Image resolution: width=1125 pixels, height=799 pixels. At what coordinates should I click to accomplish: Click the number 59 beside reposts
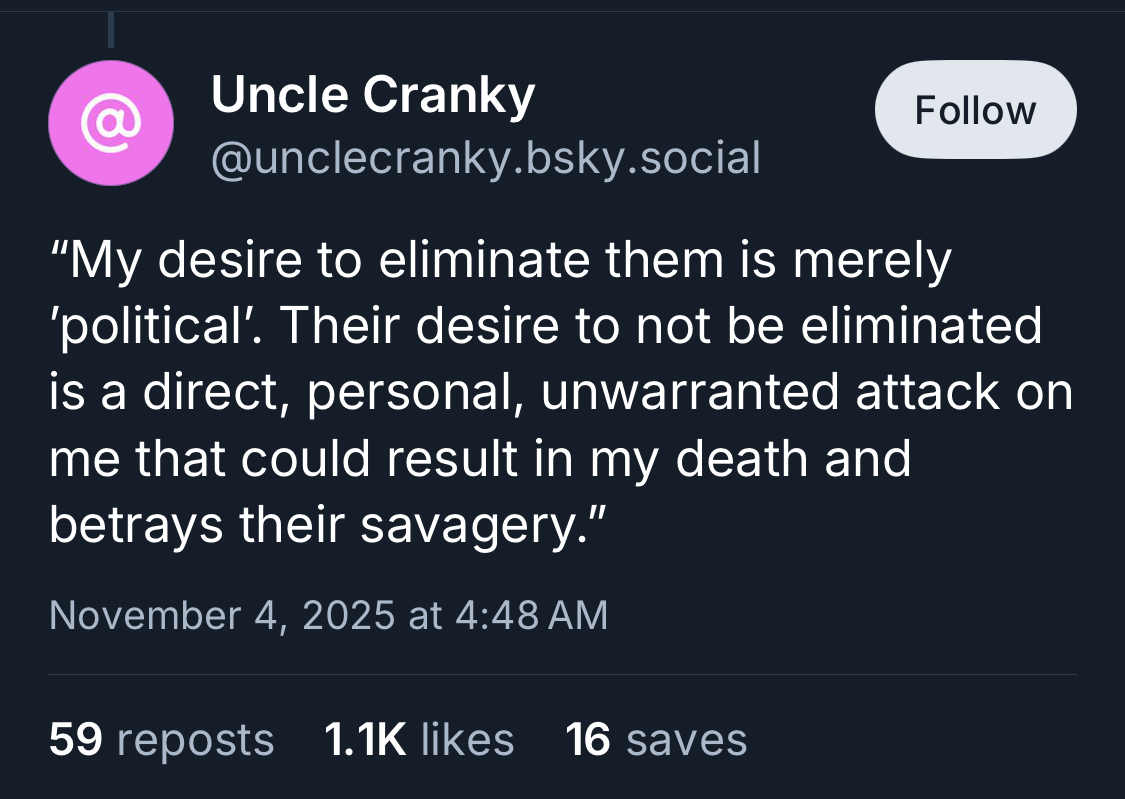(77, 740)
